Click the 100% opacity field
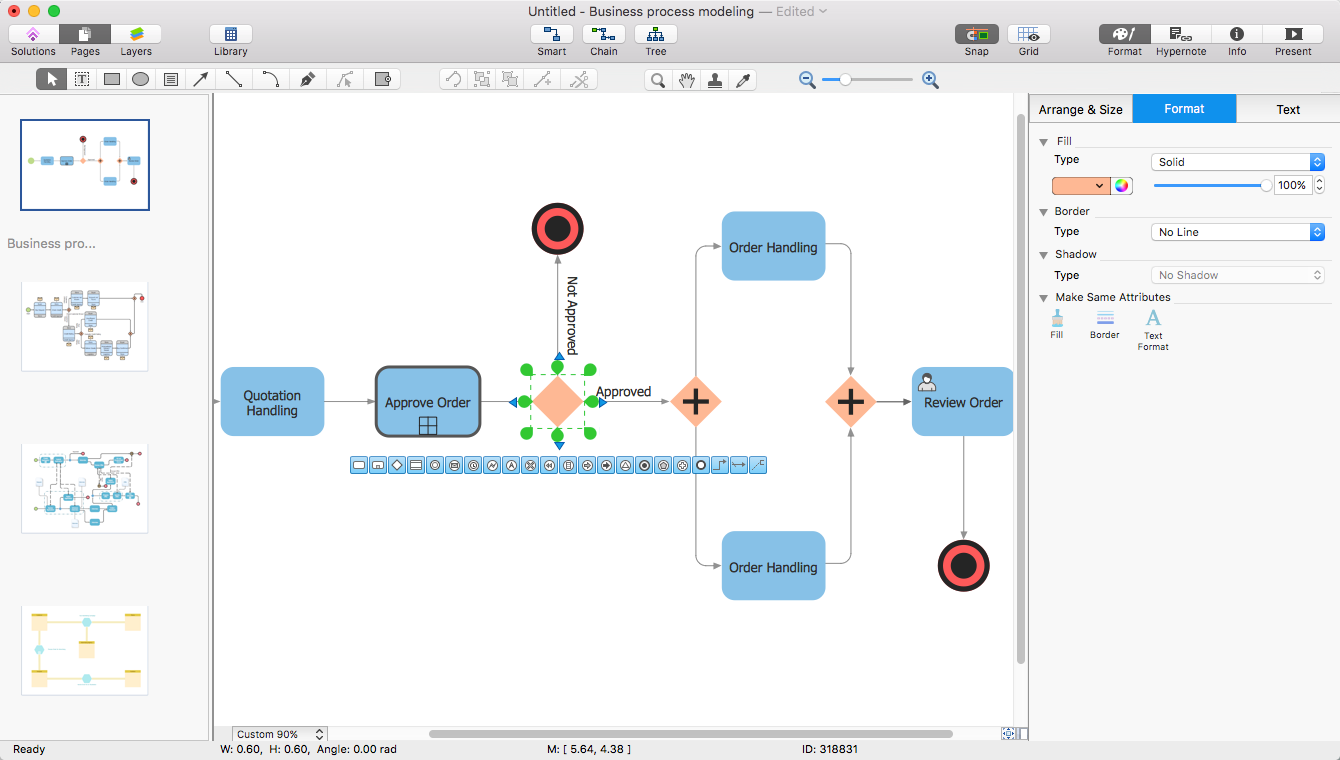 pyautogui.click(x=1292, y=185)
